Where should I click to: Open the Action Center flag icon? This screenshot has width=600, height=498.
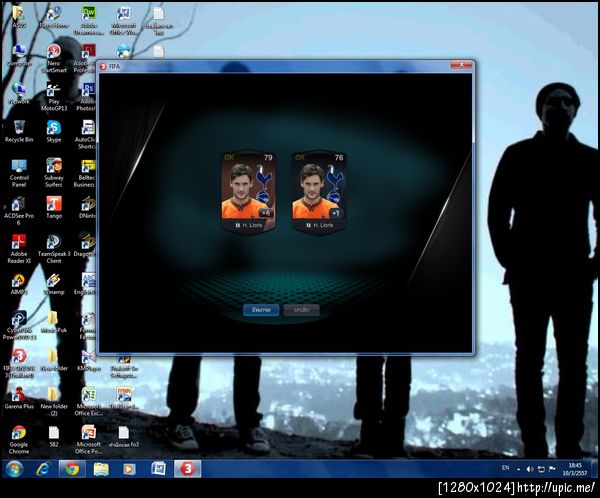pyautogui.click(x=552, y=469)
